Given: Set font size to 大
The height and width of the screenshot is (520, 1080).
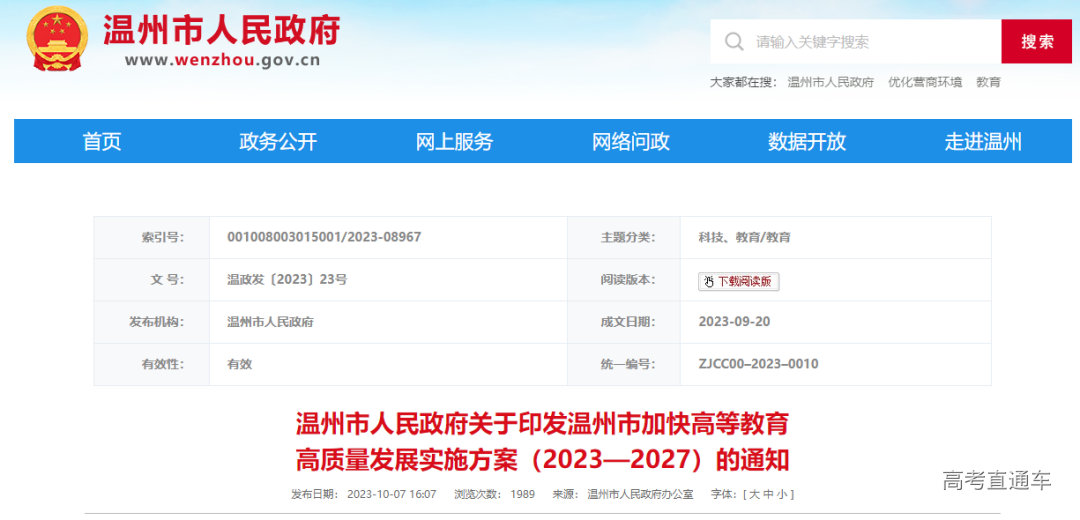Looking at the screenshot, I should pos(755,495).
